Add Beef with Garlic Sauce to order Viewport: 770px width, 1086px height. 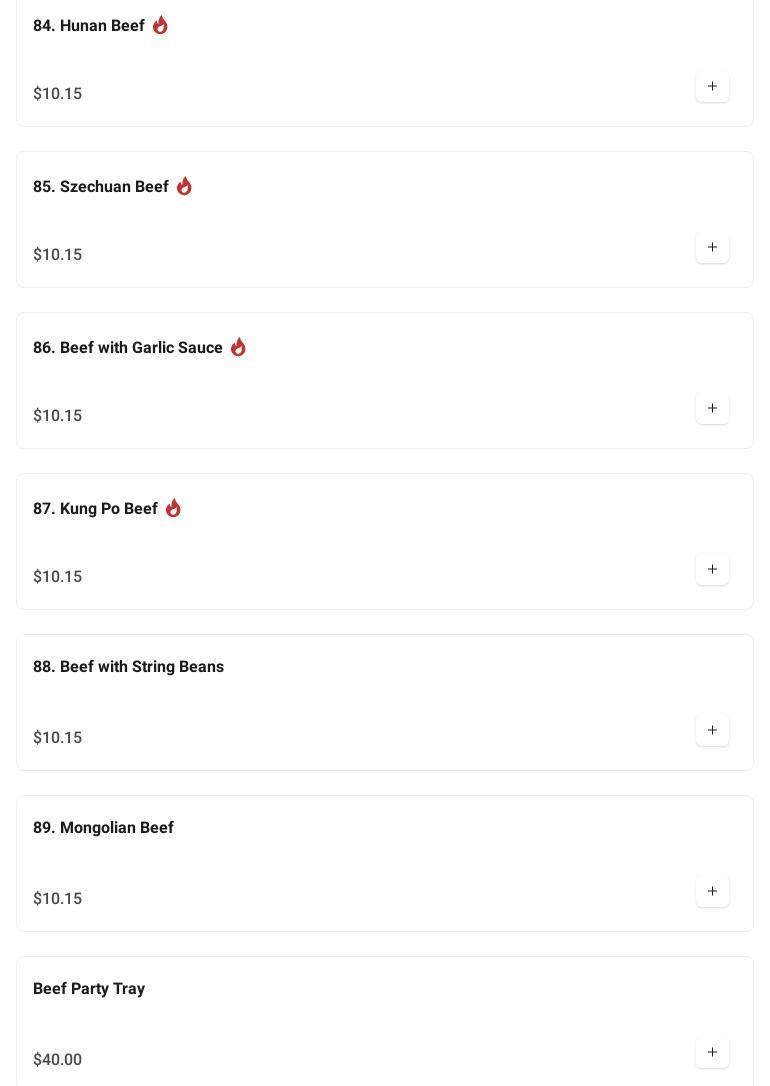pos(712,409)
